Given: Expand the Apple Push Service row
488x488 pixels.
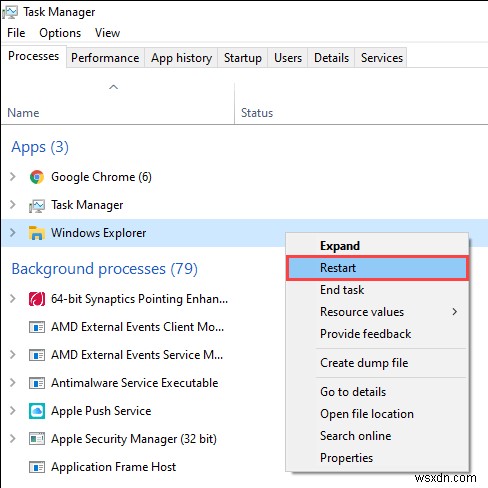Looking at the screenshot, I should point(13,410).
